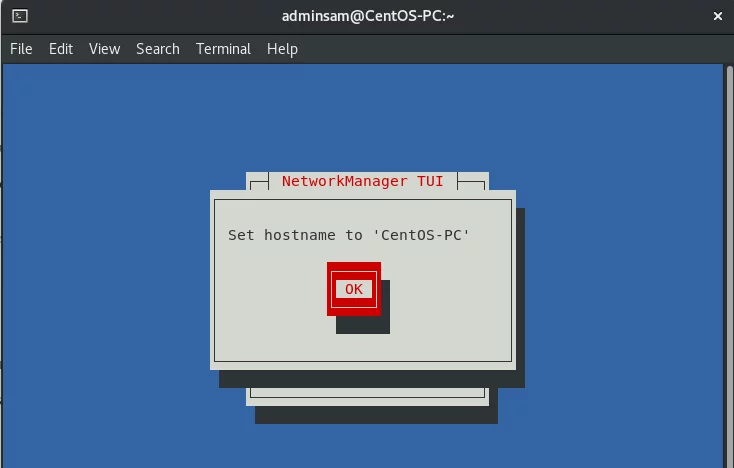Click the 'Set hostname to CentOS-PC' message
Image resolution: width=734 pixels, height=468 pixels.
349,234
